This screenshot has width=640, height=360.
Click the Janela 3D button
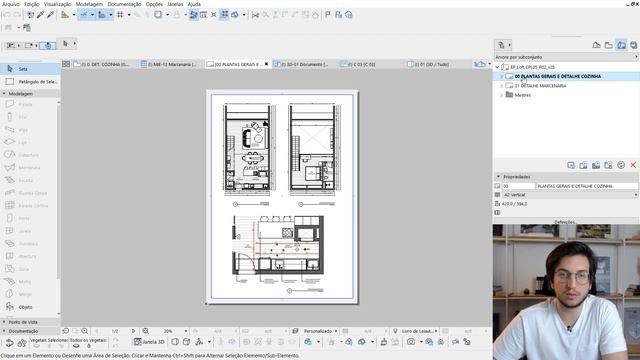click(x=149, y=342)
